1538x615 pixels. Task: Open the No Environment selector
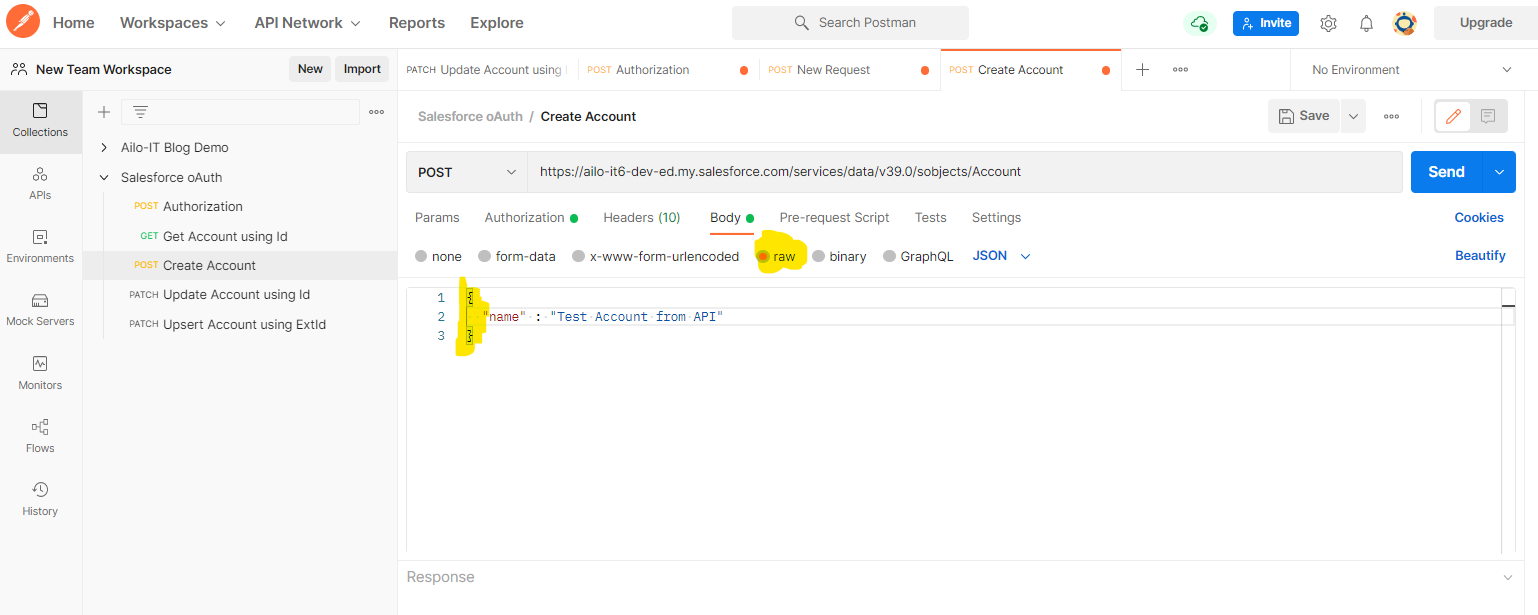pyautogui.click(x=1413, y=69)
